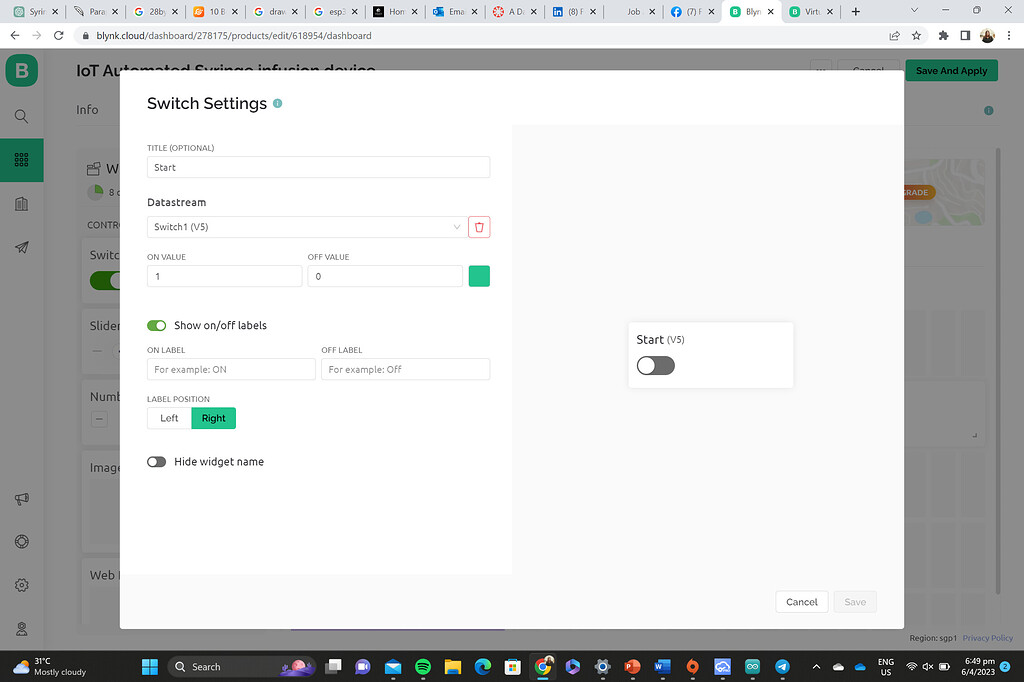
Task: Toggle the Start (V5) preview switch
Action: (x=656, y=365)
